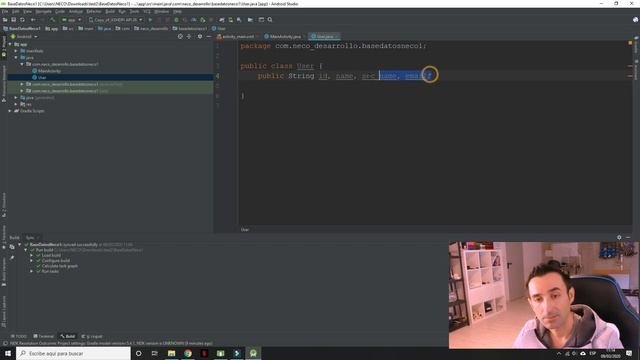This screenshot has width=640, height=360.
Task: Select the Sync tab in Build panel
Action: point(31,238)
